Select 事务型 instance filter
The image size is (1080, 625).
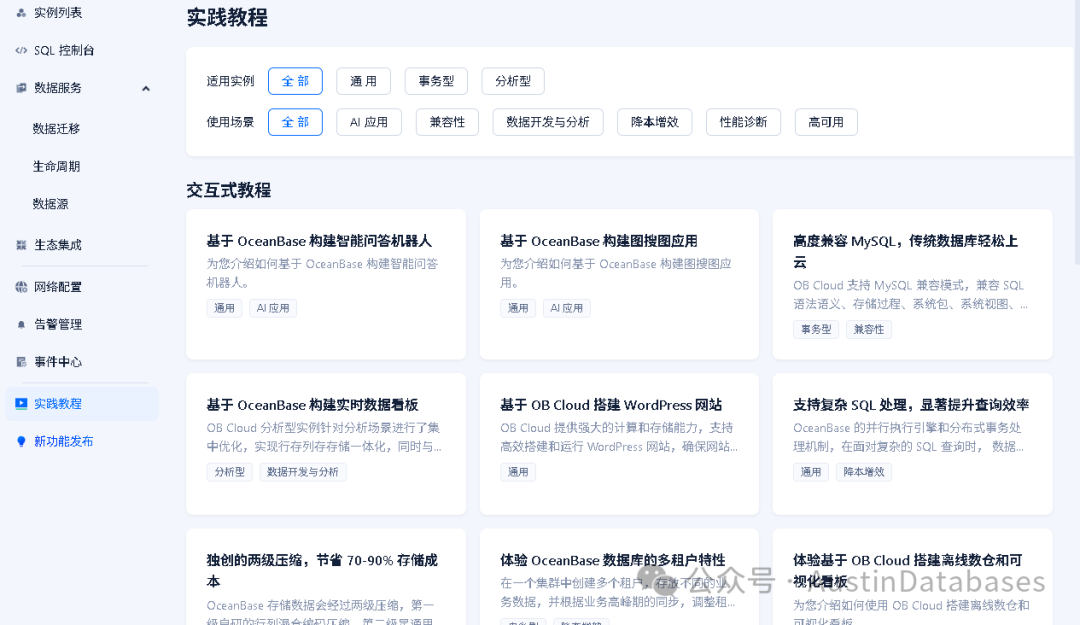click(436, 81)
